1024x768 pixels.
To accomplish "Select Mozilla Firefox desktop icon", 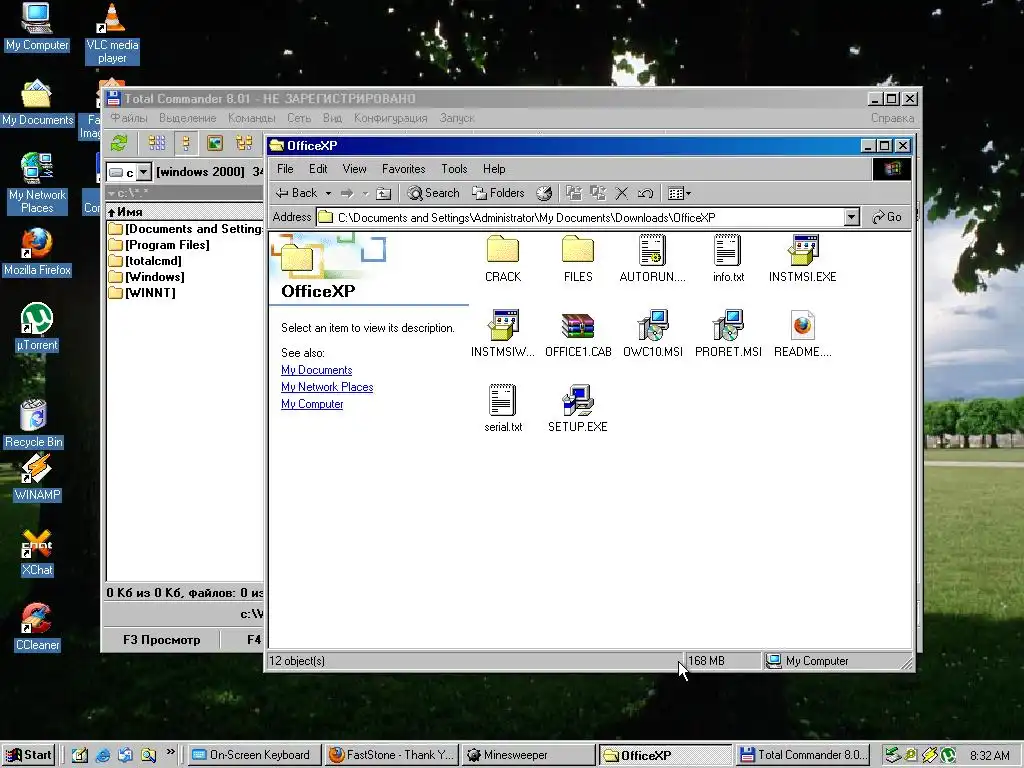I will click(x=37, y=251).
